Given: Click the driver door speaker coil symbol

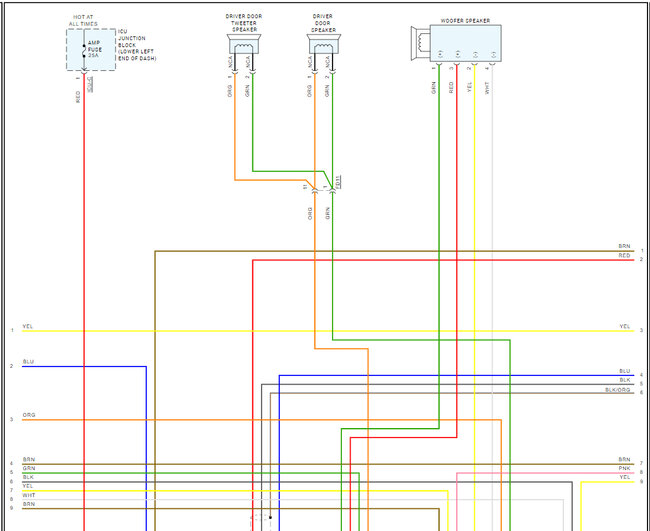Looking at the screenshot, I should (323, 44).
